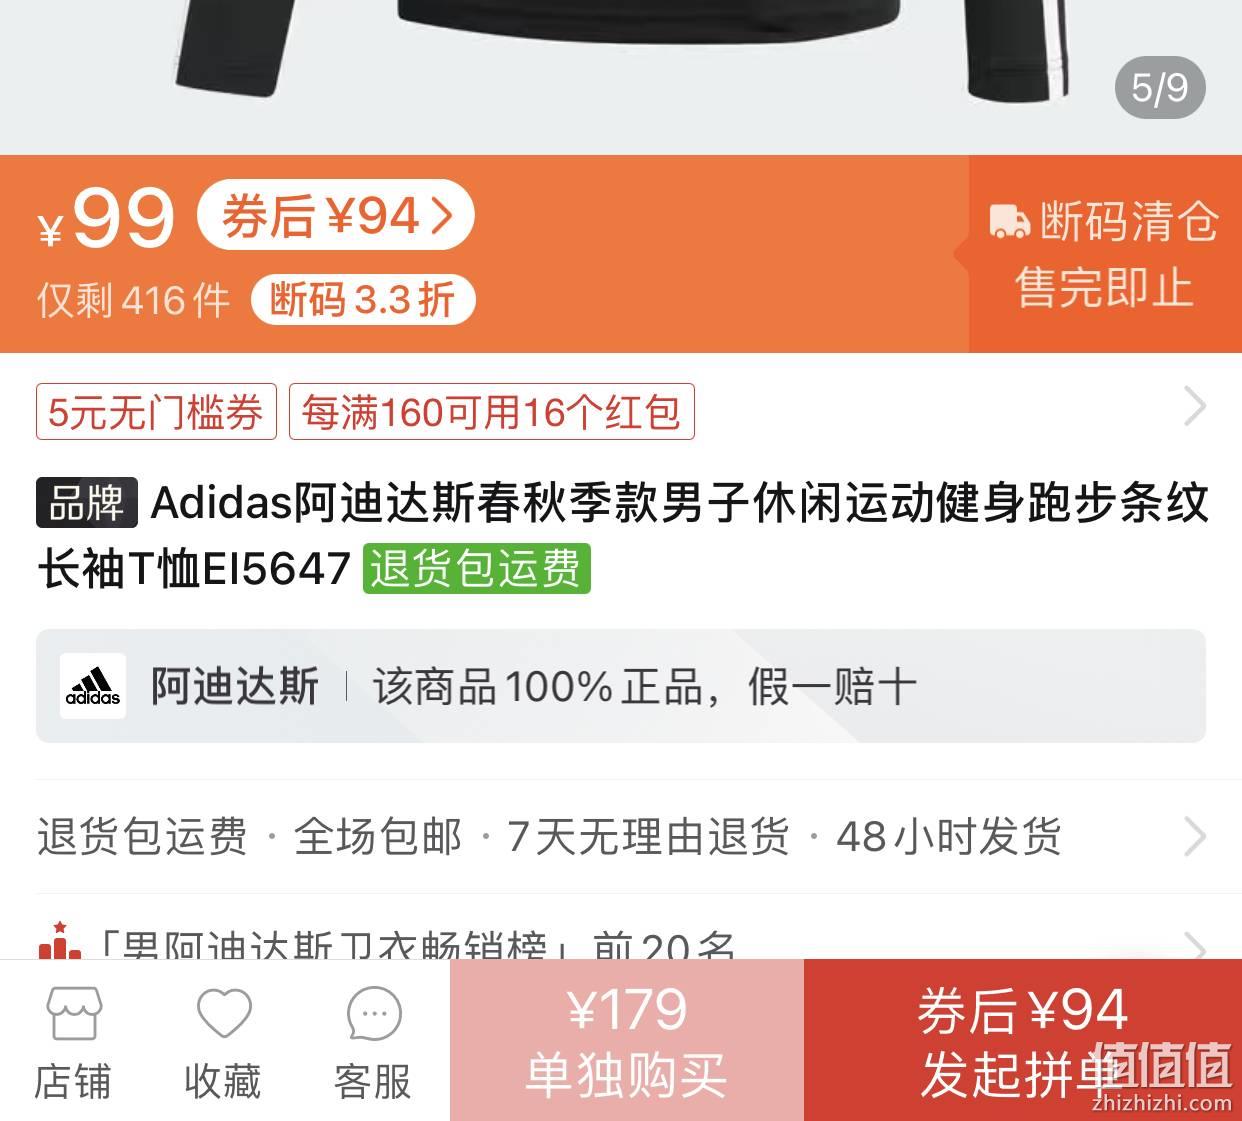This screenshot has height=1121, width=1242.
Task: Expand service guarantees row chevron
Action: 1194,837
